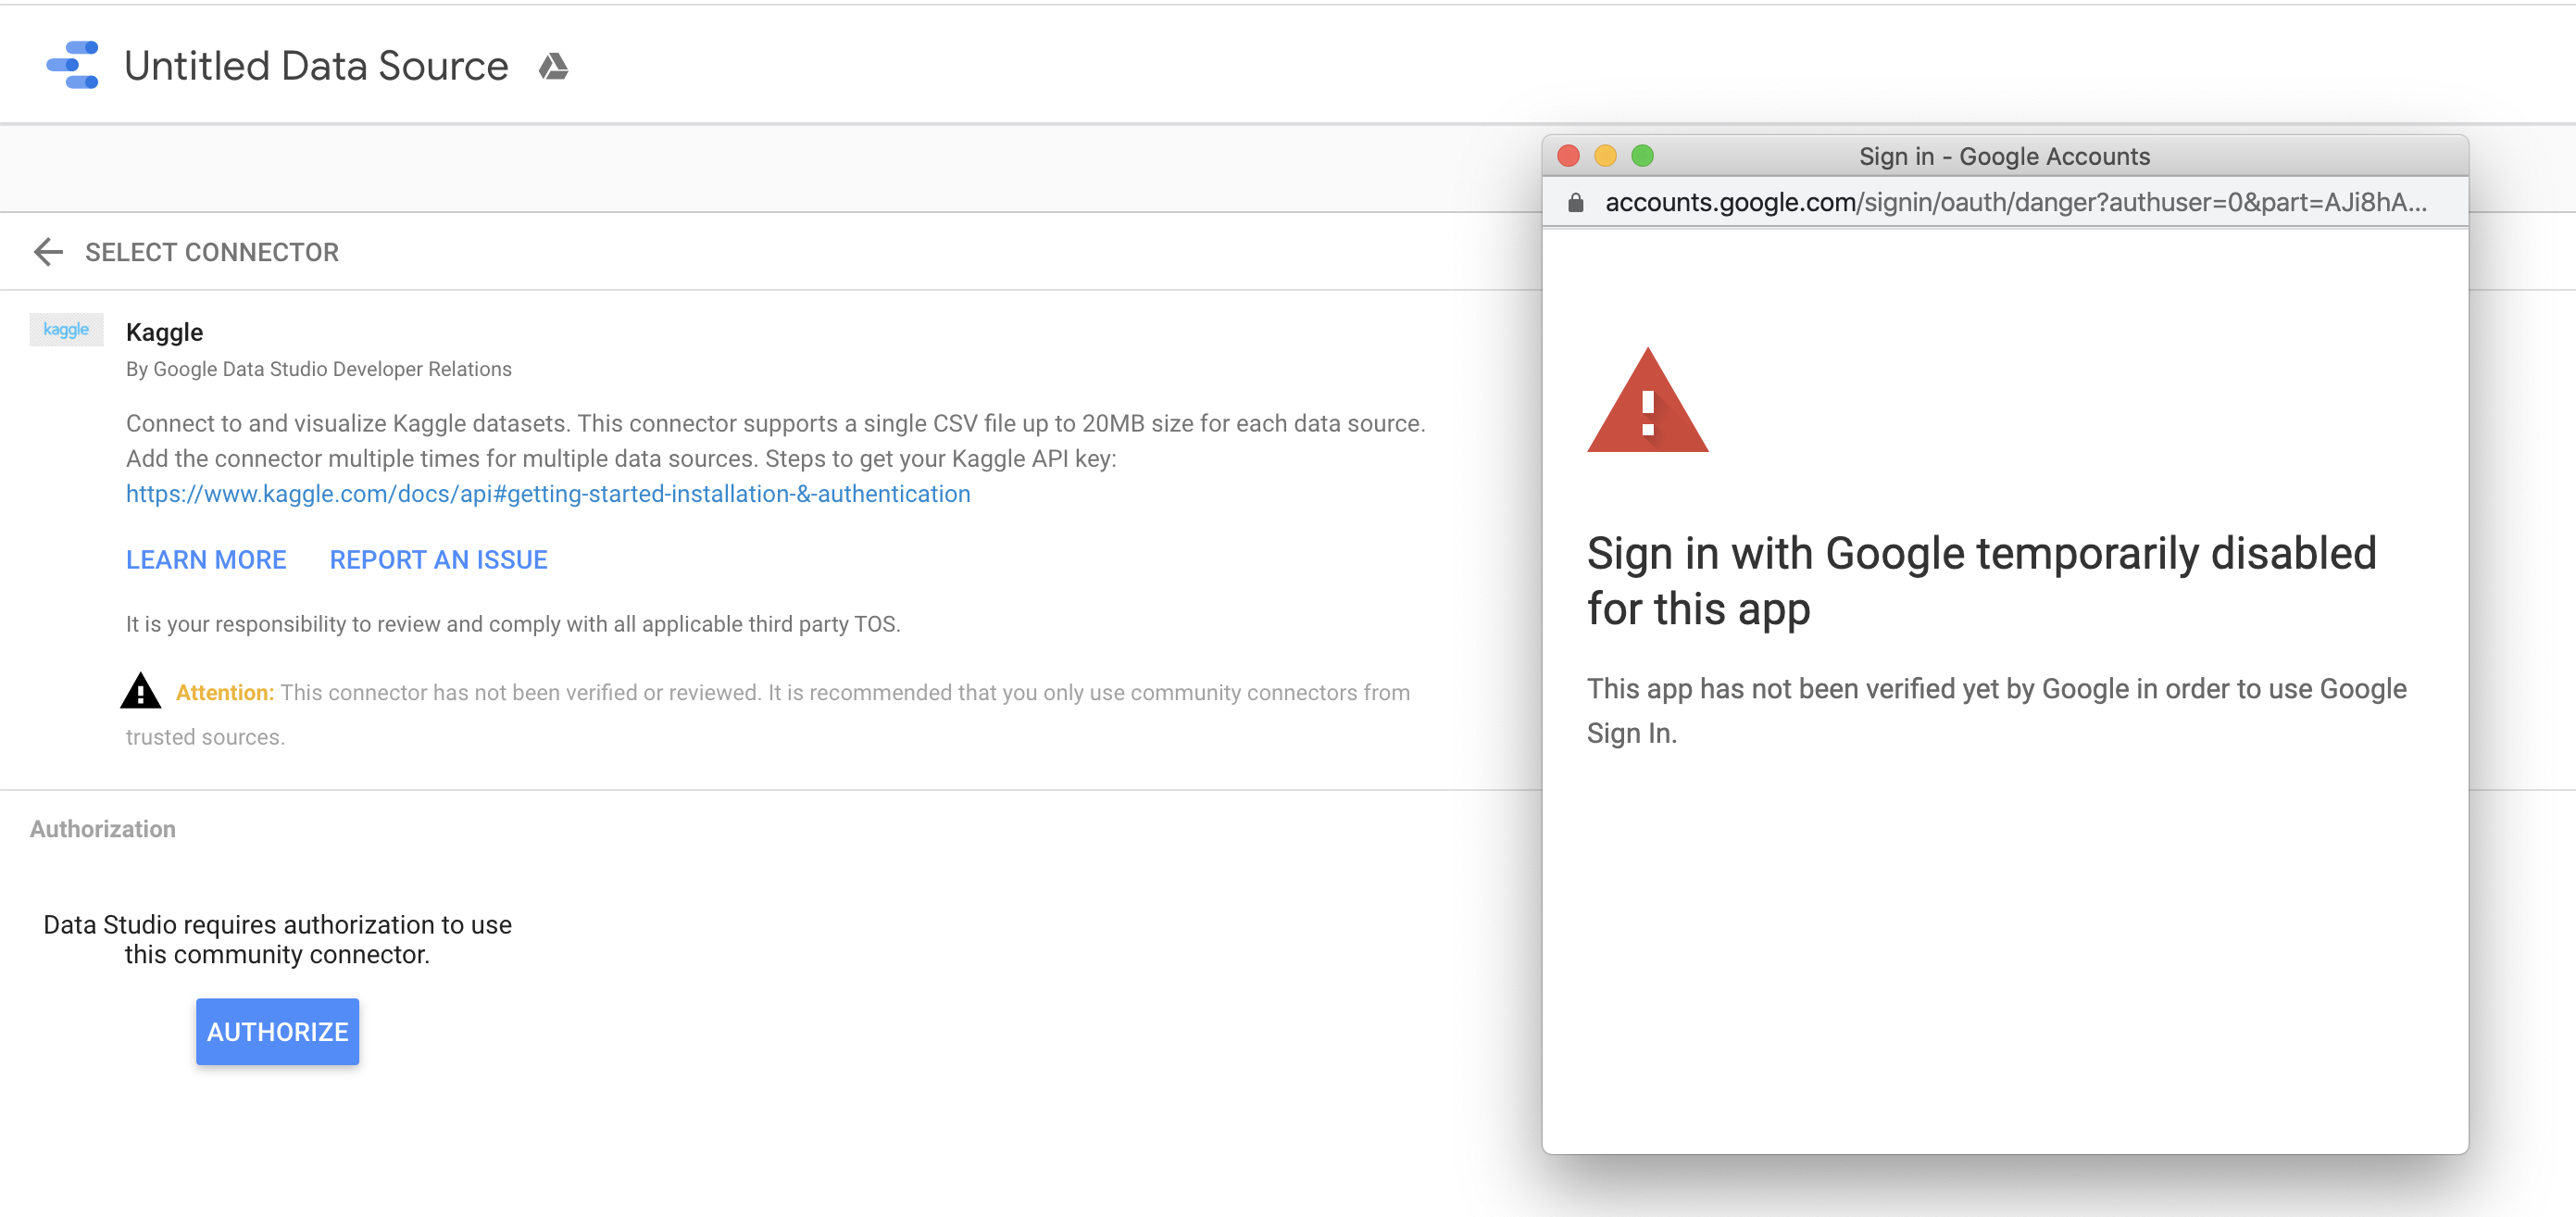
Task: Maximize the popup with green button
Action: pos(1642,156)
